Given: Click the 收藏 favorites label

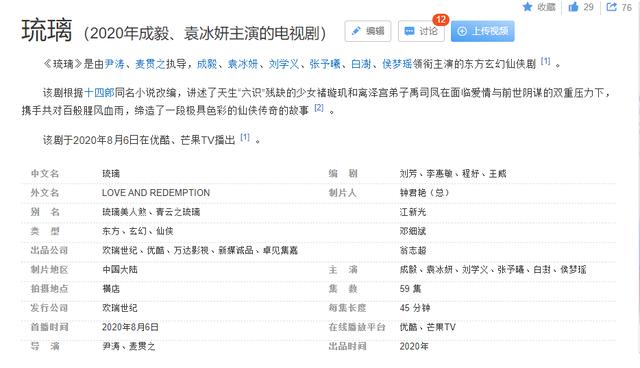Looking at the screenshot, I should [x=546, y=7].
